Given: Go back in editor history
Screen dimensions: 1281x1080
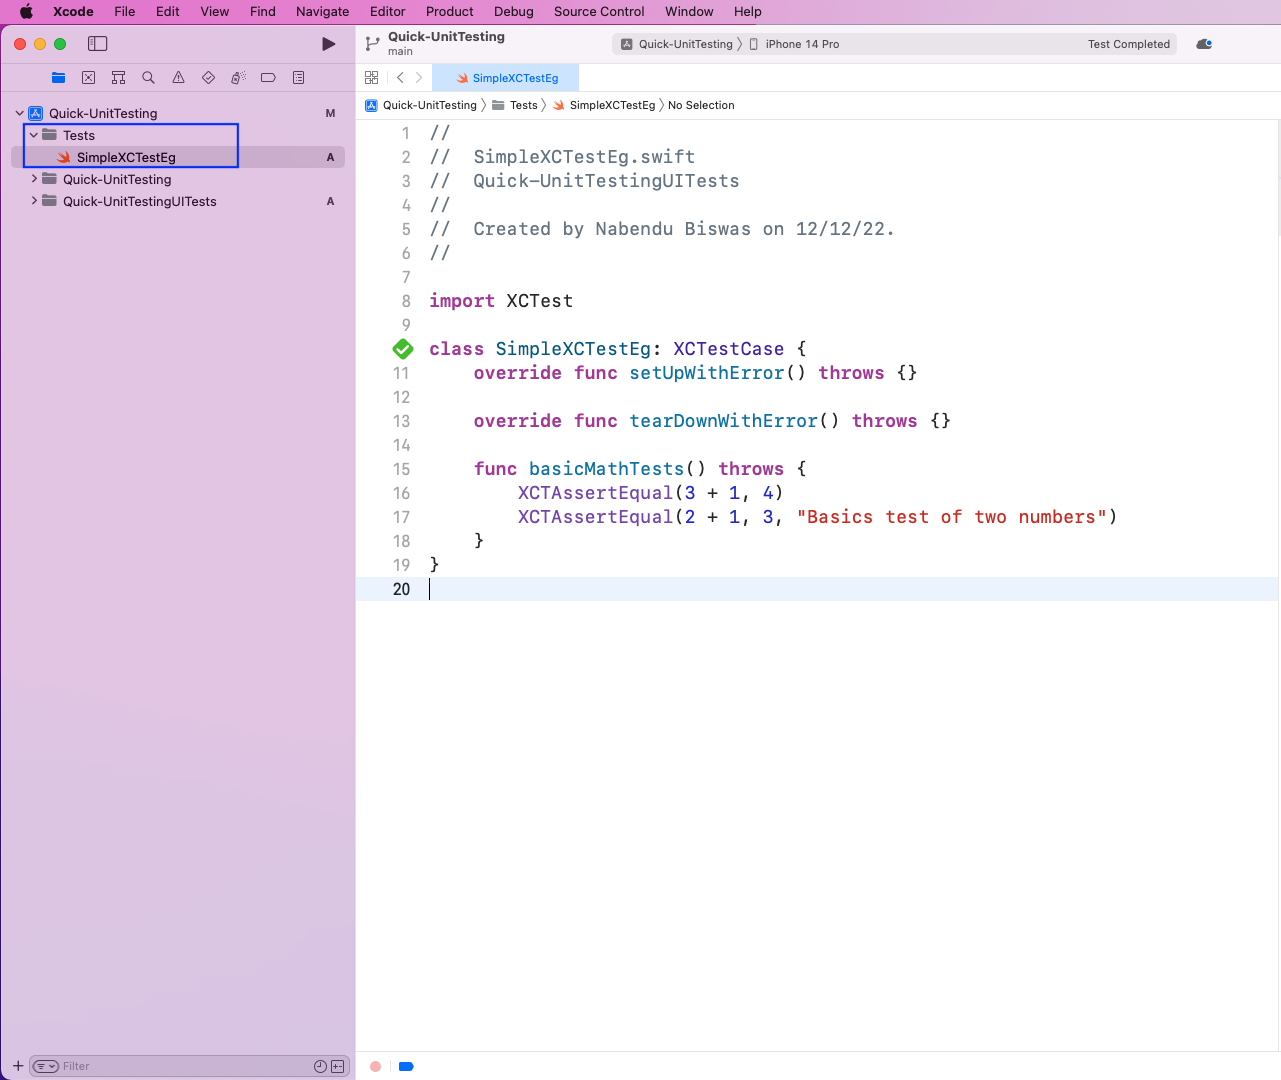Looking at the screenshot, I should (400, 78).
